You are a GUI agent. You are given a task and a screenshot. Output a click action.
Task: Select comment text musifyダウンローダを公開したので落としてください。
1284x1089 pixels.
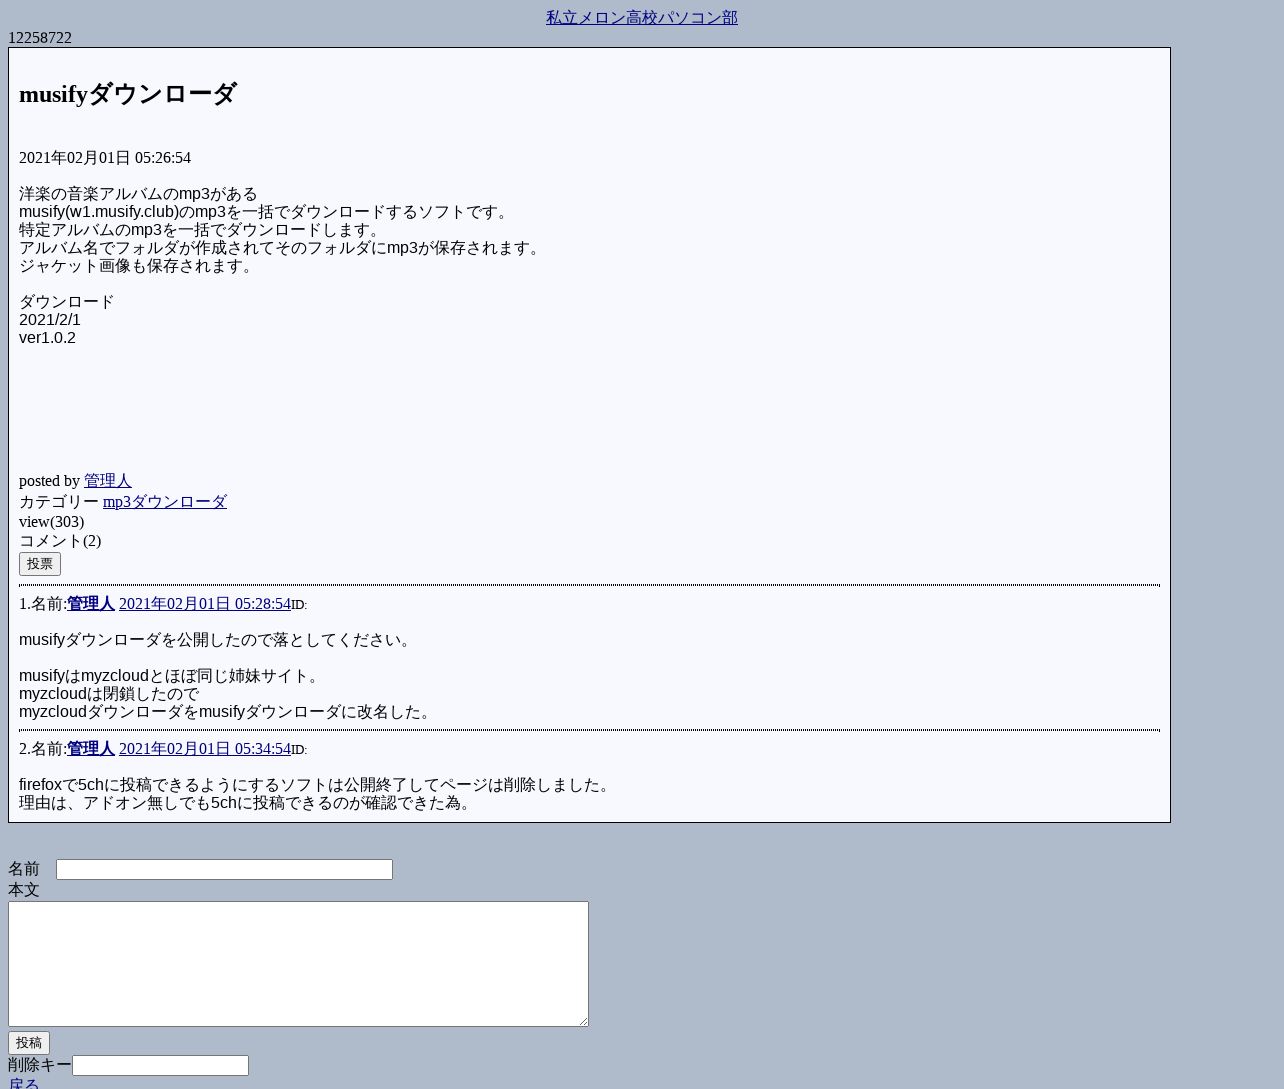pos(218,640)
